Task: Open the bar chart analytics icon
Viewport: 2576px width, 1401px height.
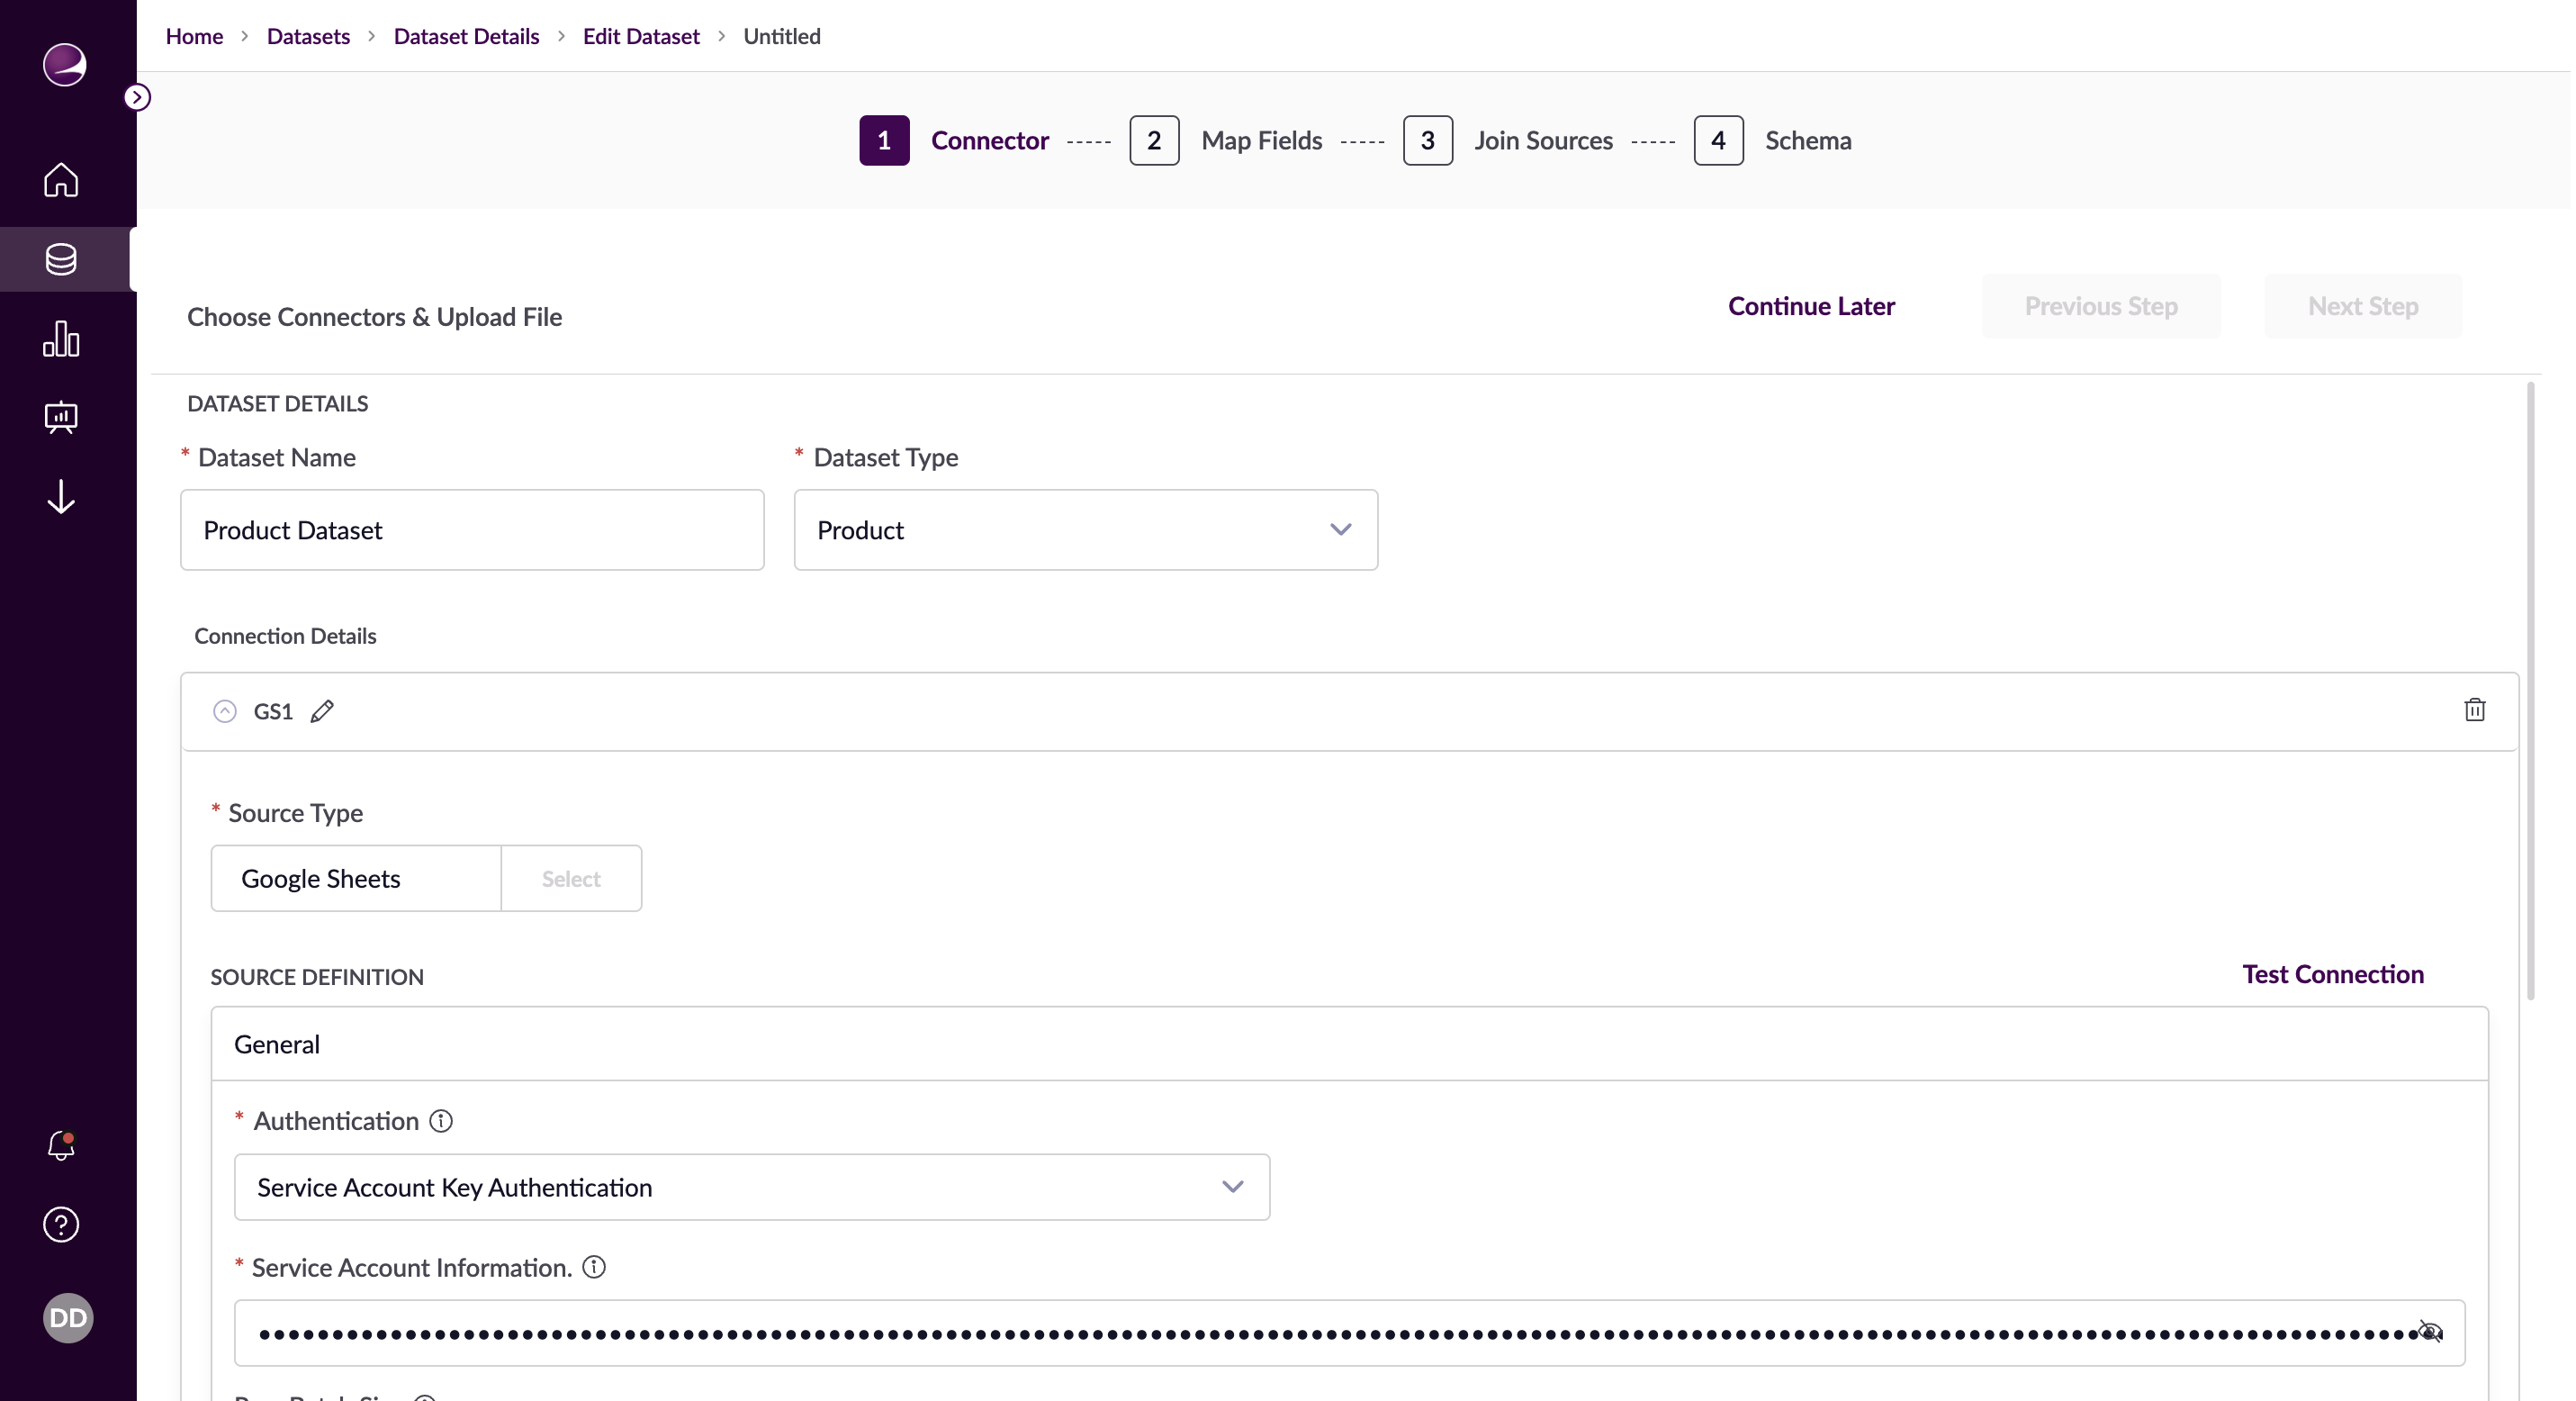Action: coord(61,339)
